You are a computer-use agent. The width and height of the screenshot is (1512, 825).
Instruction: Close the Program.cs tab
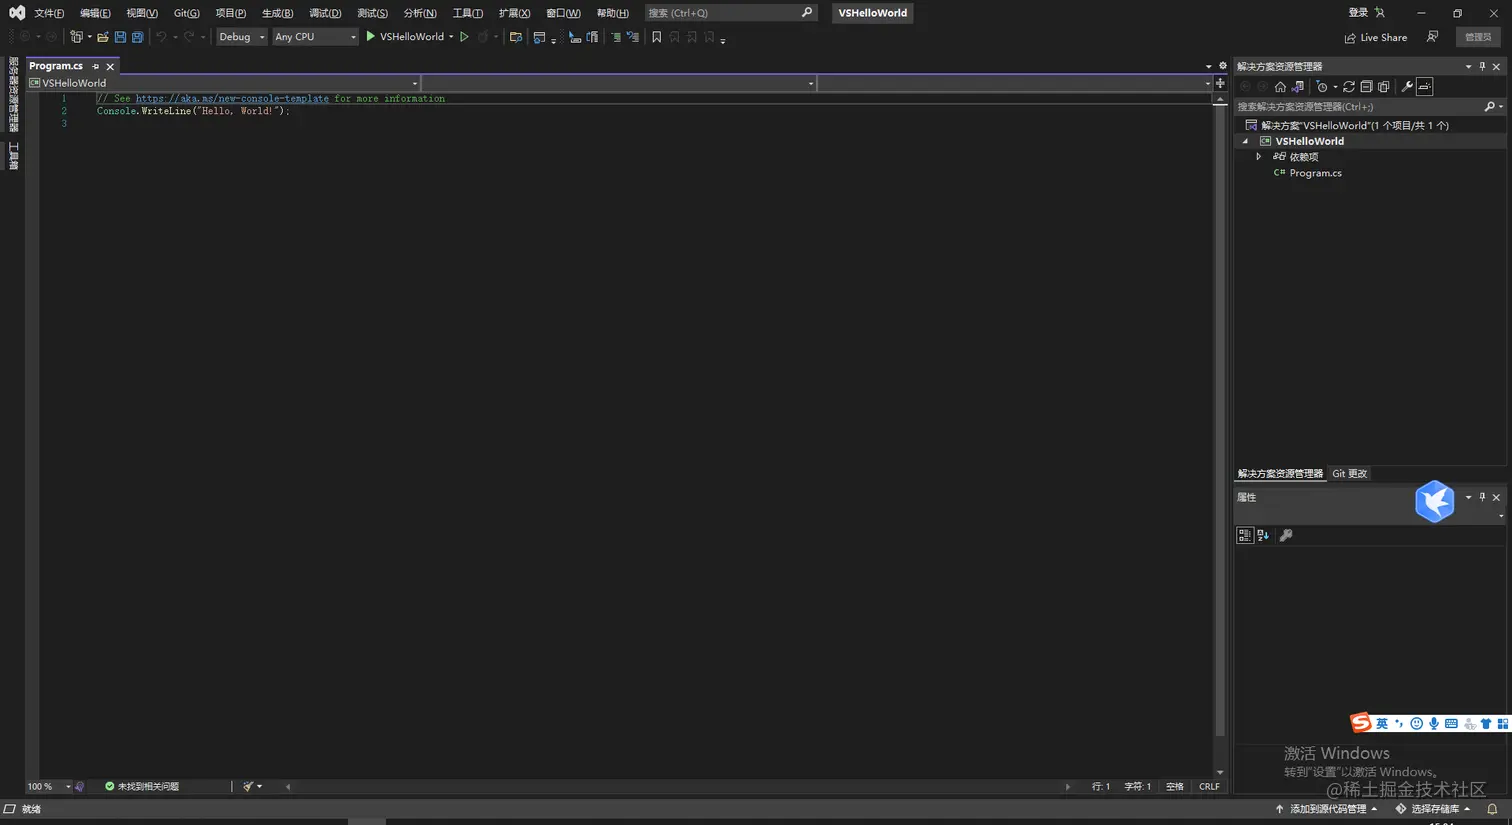(x=110, y=66)
